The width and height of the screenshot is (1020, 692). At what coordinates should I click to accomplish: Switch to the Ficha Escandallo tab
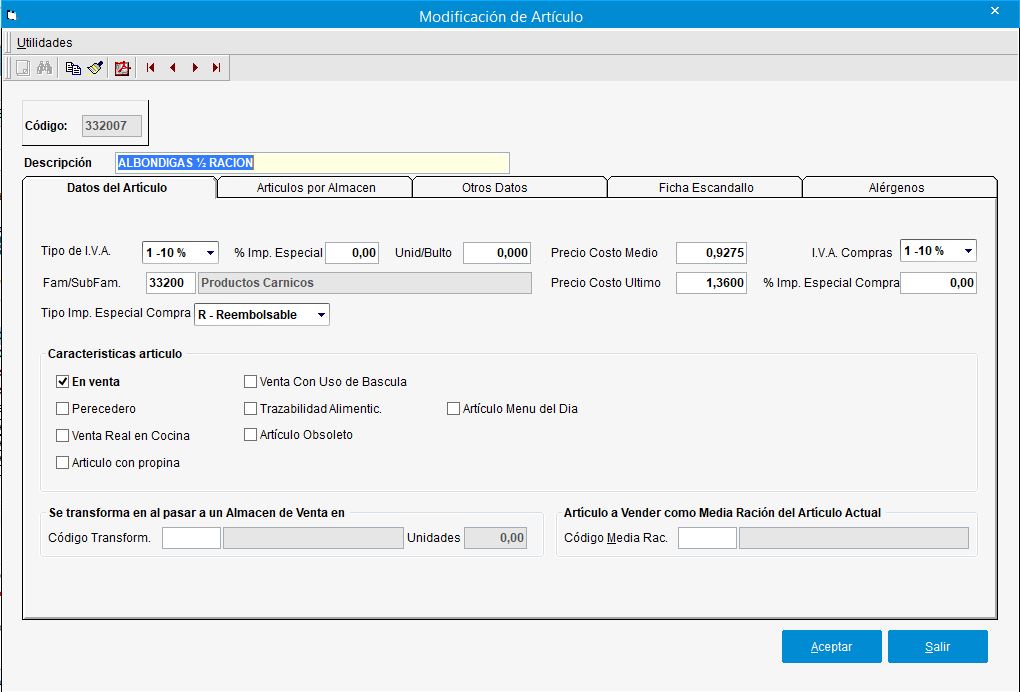click(706, 187)
